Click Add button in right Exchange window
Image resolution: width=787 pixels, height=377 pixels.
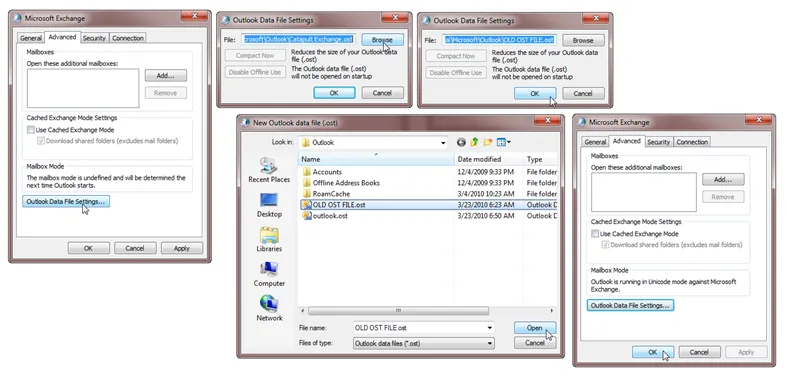coord(723,179)
